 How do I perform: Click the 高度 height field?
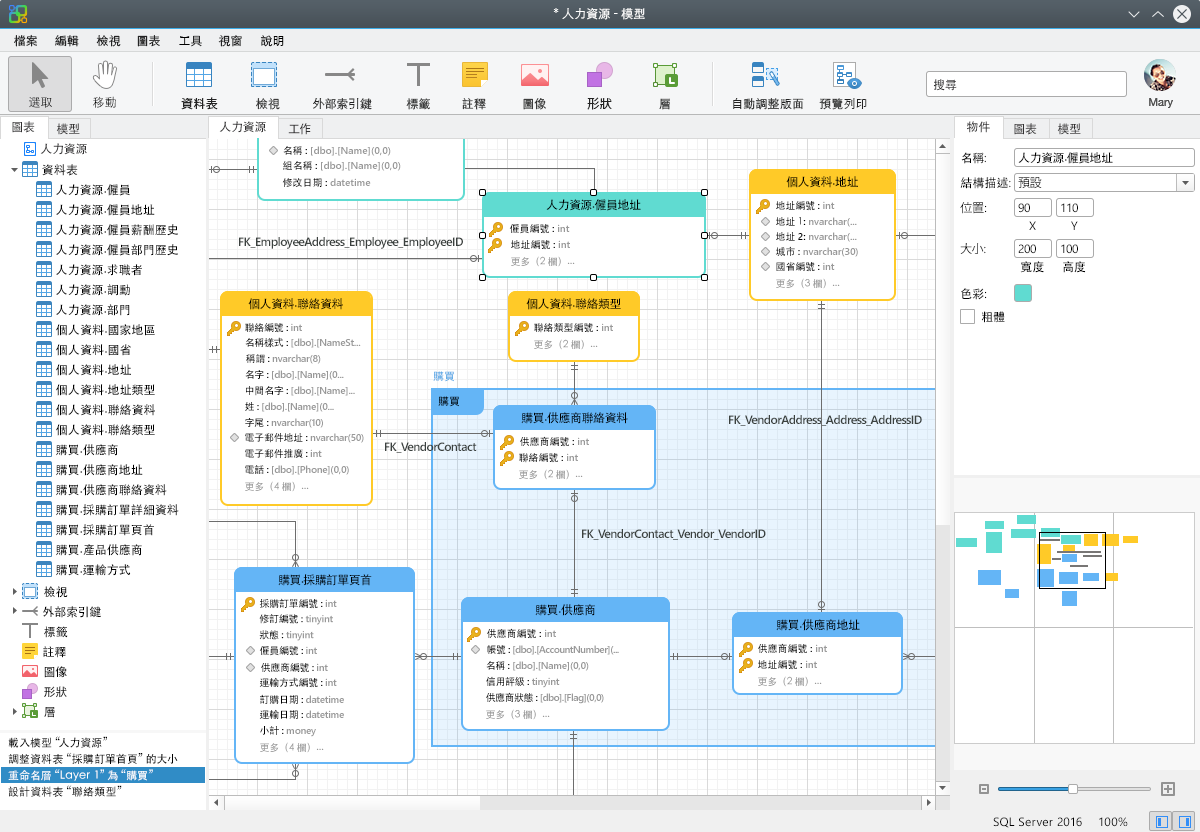(x=1074, y=248)
